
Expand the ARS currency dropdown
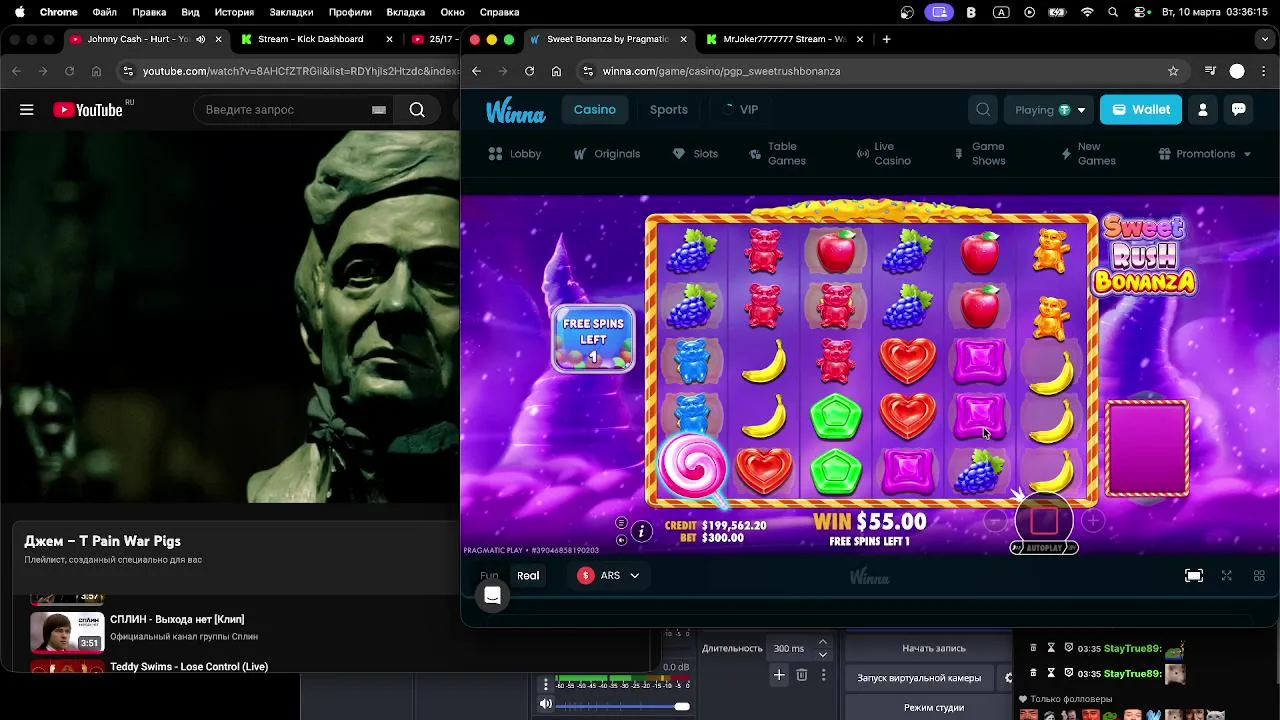(x=610, y=576)
